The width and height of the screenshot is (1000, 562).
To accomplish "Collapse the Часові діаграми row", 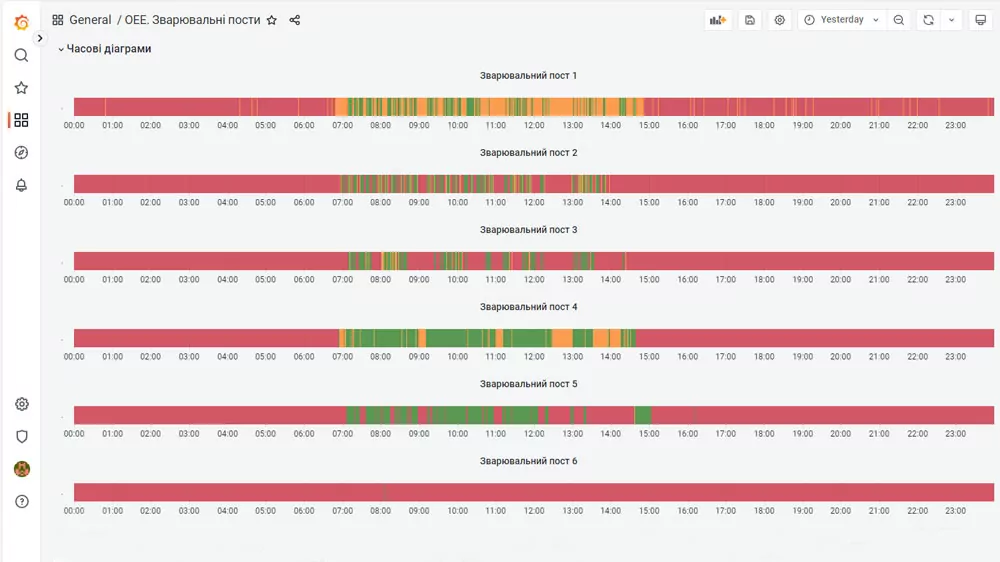I will pyautogui.click(x=105, y=48).
